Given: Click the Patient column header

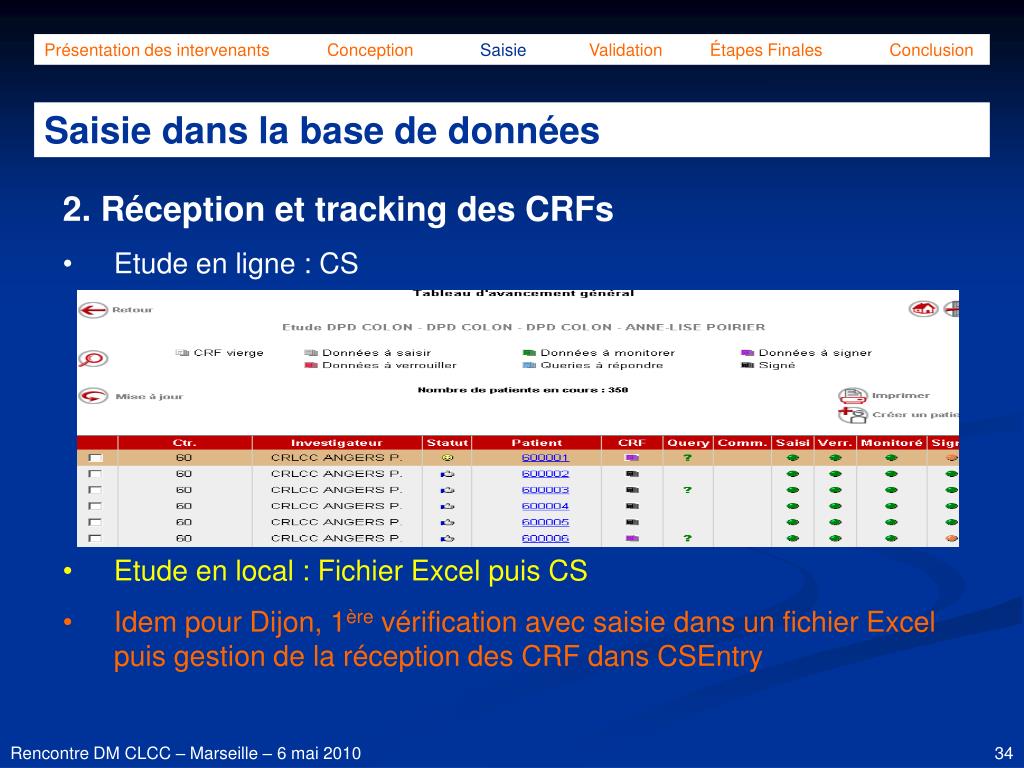Looking at the screenshot, I should [537, 443].
